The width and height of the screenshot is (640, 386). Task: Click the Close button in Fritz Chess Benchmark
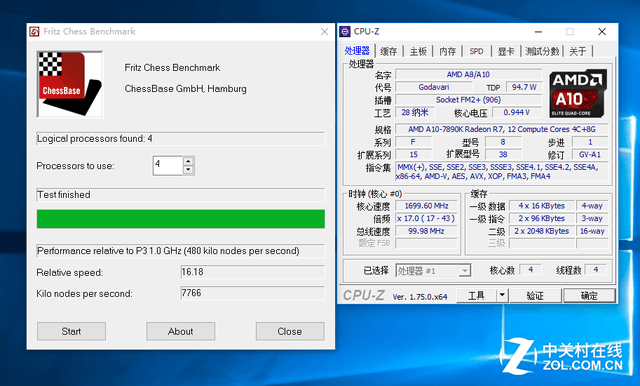[290, 331]
